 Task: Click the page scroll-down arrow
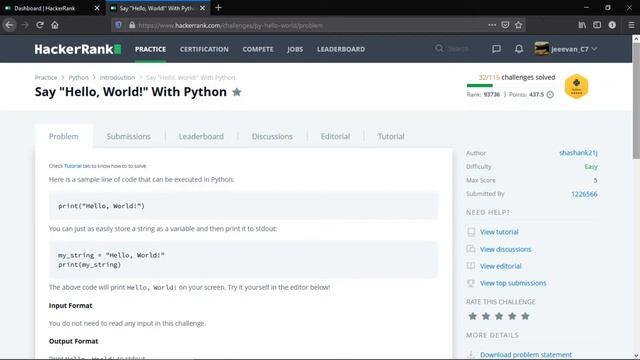point(636,356)
